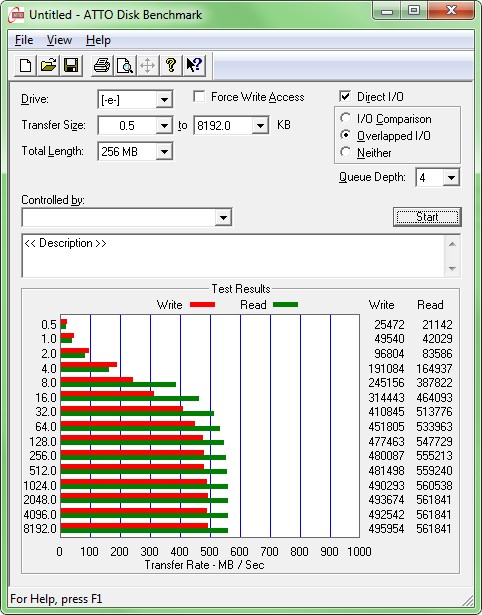Select the I/O Comparison radio option
Screen dimensions: 482x615
click(x=346, y=118)
